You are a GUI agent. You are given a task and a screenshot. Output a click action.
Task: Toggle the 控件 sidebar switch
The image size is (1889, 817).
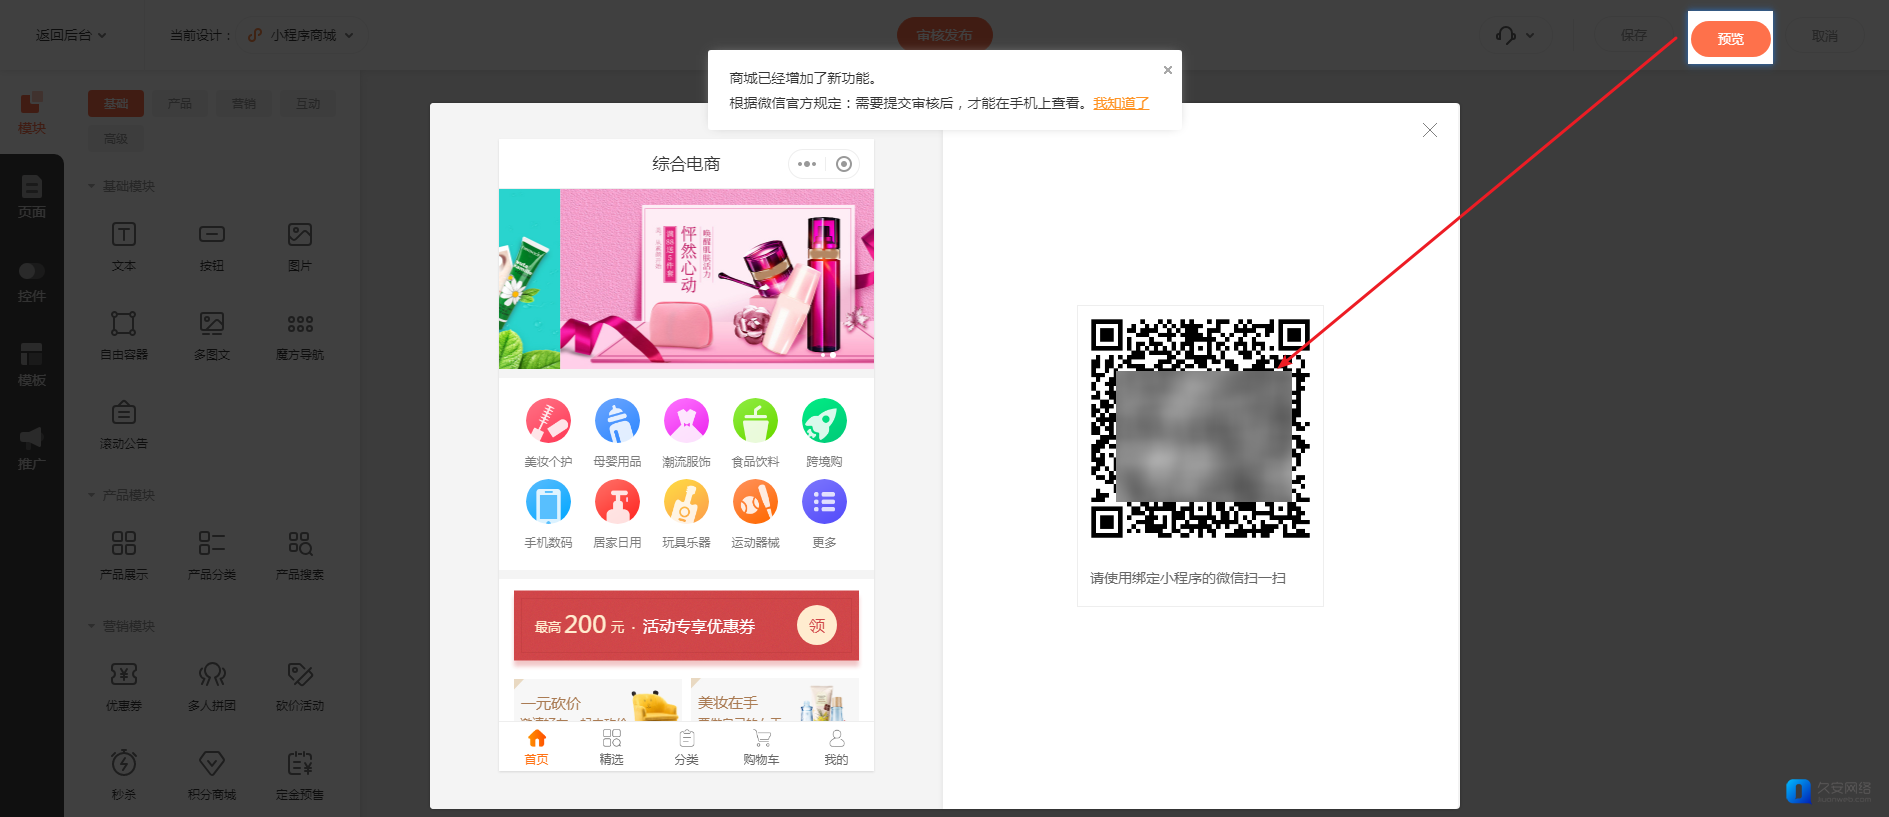(x=31, y=271)
